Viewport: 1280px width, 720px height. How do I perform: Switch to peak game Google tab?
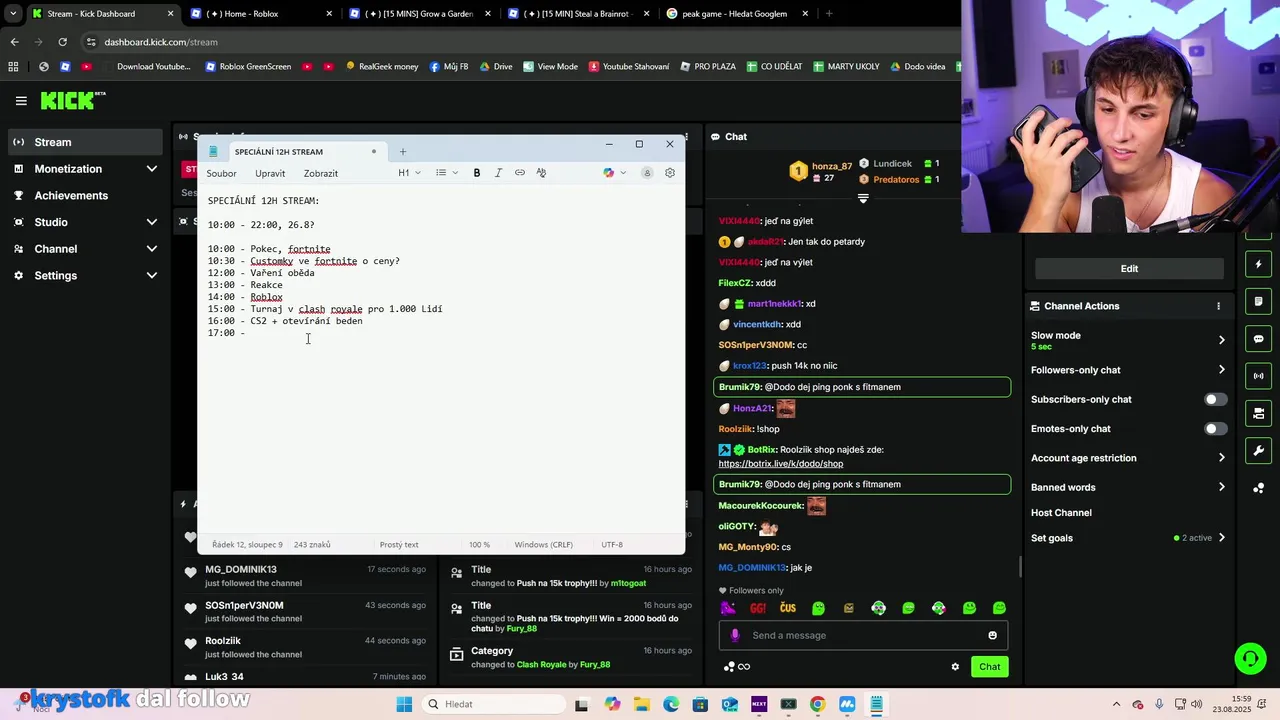(736, 14)
